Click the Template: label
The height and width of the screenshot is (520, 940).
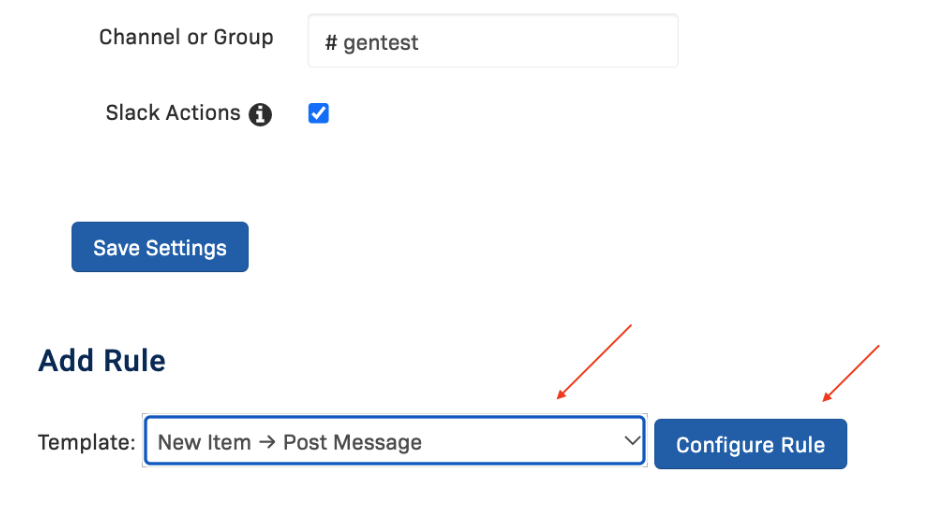87,443
